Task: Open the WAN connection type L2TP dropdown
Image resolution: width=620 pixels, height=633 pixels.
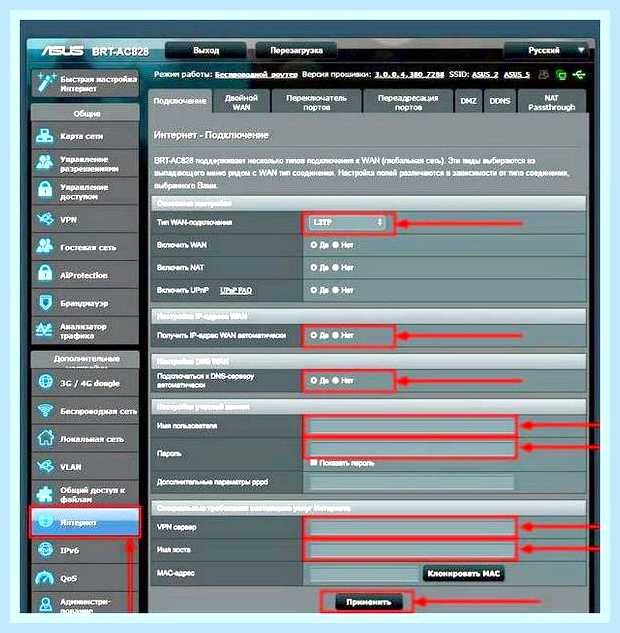Action: (x=347, y=222)
